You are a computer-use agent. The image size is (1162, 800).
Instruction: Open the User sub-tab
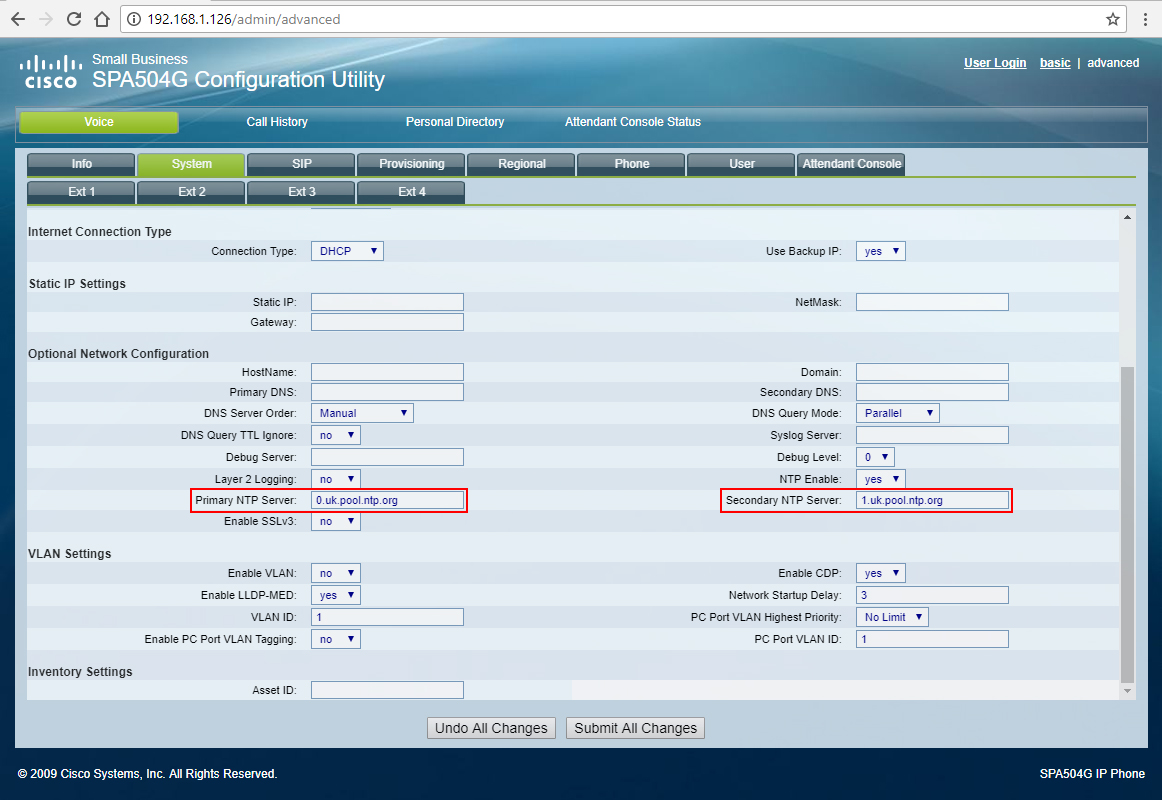coord(741,164)
